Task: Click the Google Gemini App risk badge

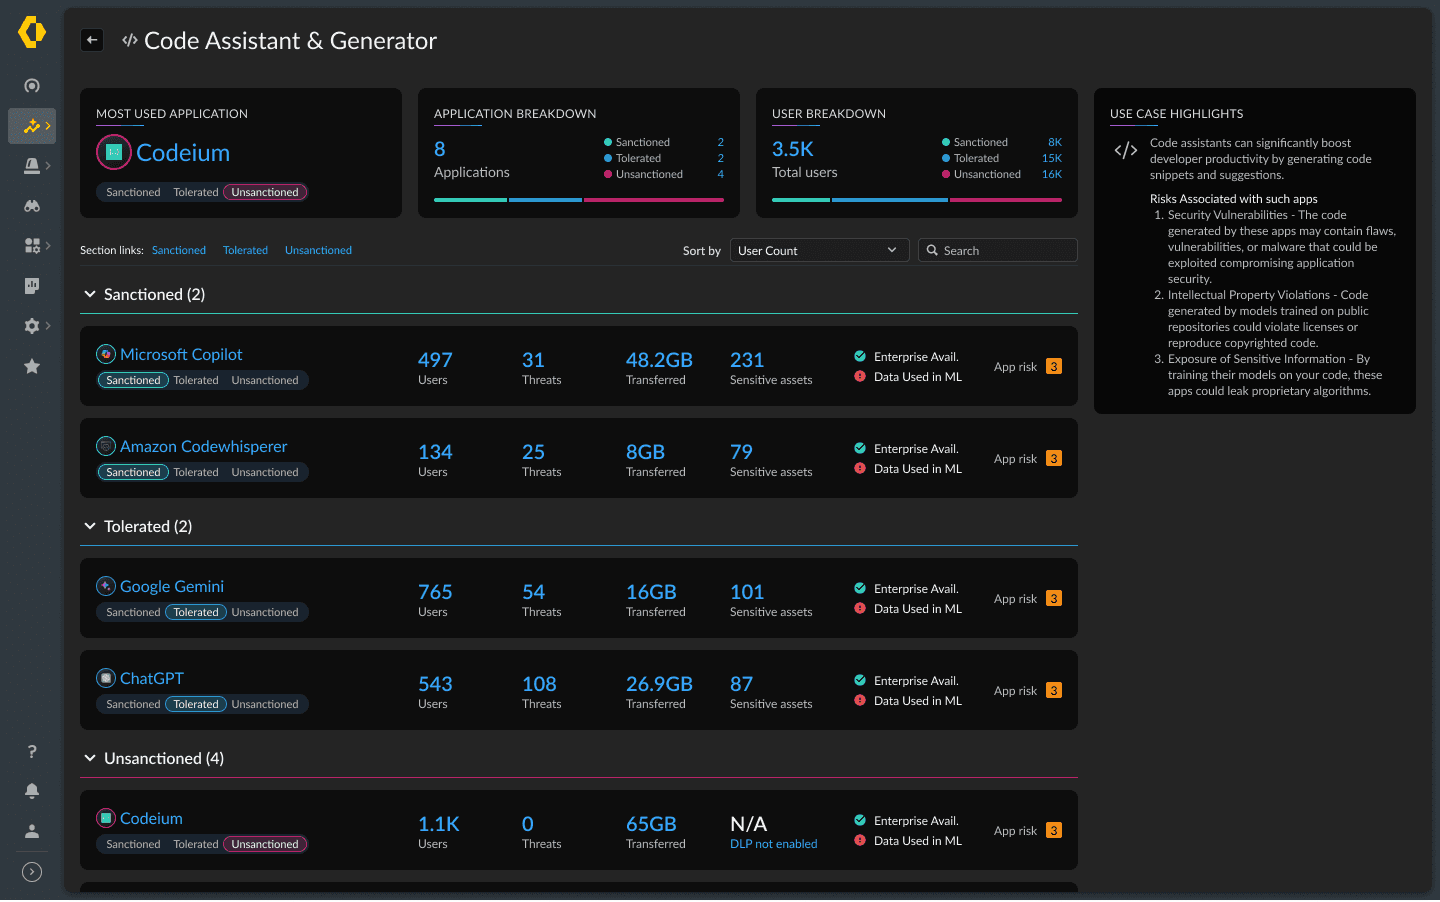Action: tap(1054, 598)
